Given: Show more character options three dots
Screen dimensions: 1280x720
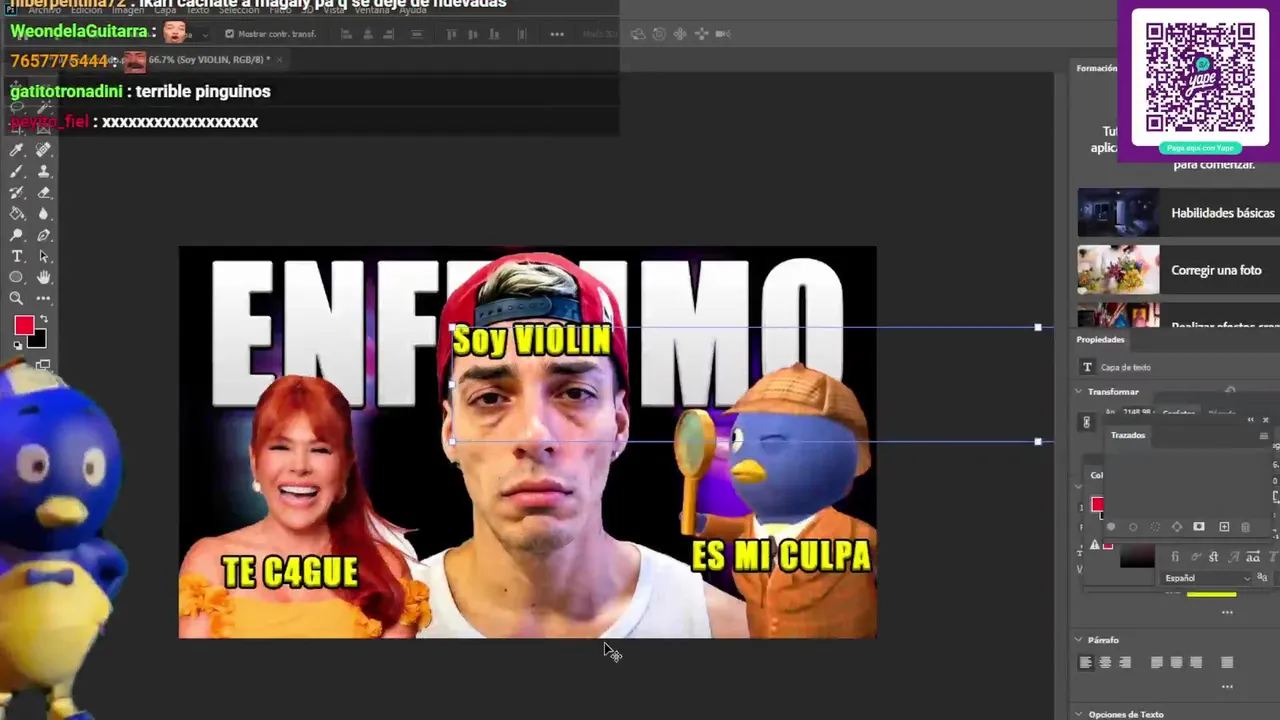Looking at the screenshot, I should (1227, 612).
